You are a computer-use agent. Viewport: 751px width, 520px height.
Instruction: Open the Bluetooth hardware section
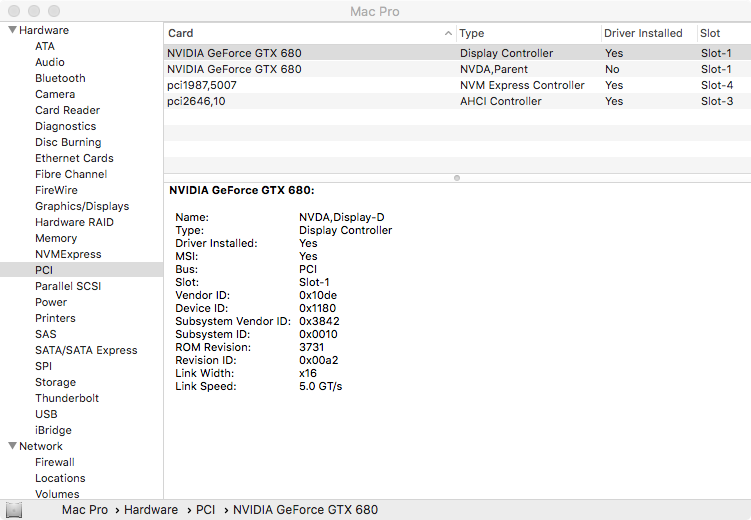(60, 78)
